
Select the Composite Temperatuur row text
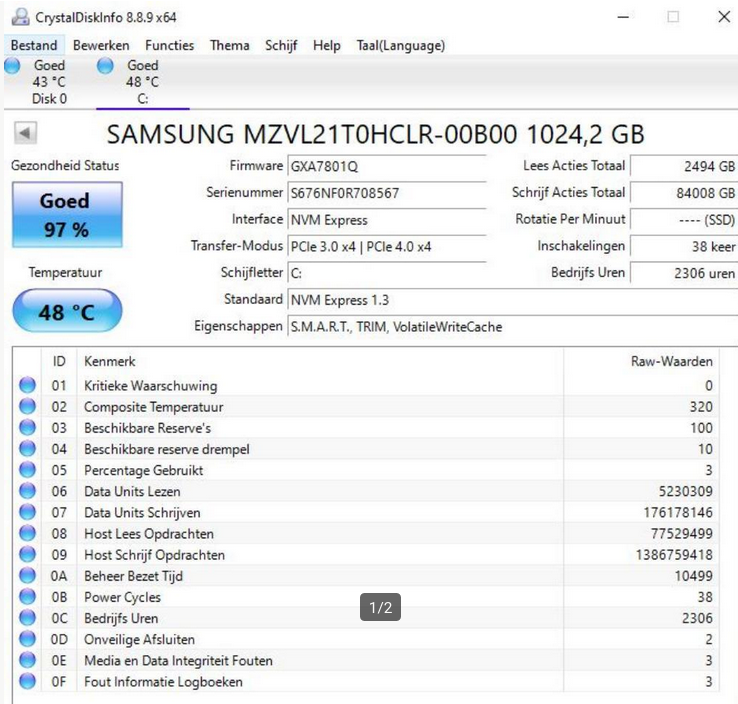point(153,407)
